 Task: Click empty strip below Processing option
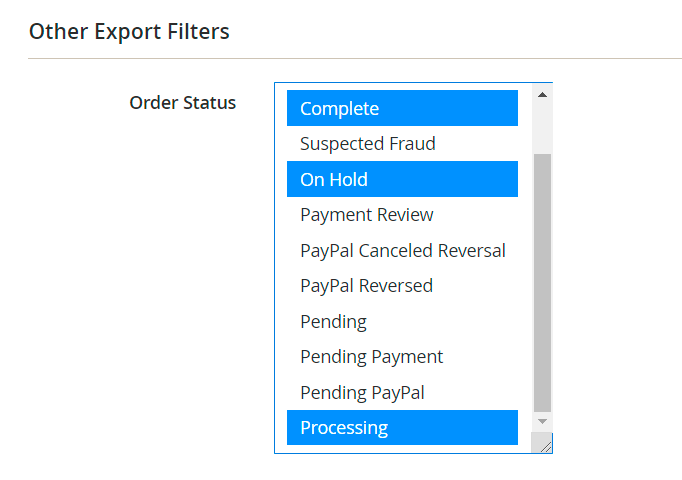(402, 449)
